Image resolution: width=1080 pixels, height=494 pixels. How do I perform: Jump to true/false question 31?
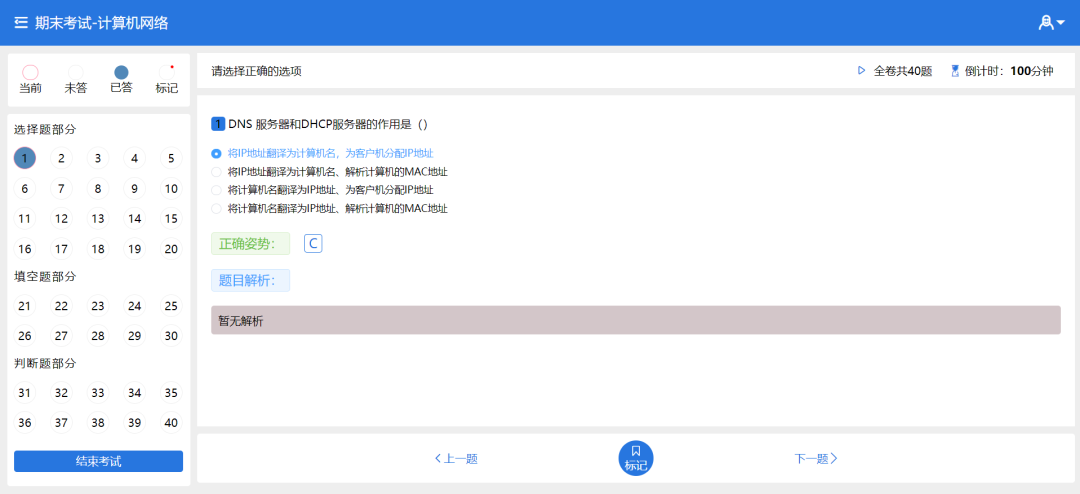point(25,393)
